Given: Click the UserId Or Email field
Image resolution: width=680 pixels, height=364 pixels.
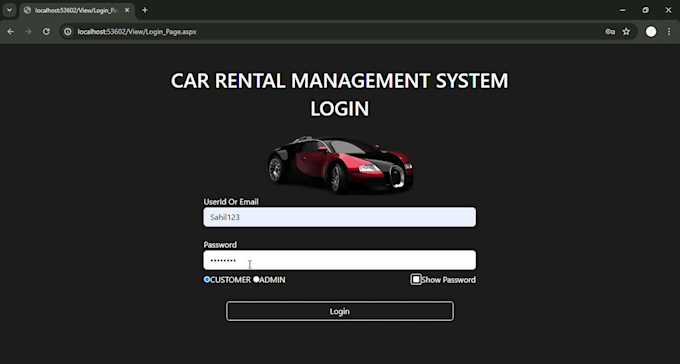Looking at the screenshot, I should click(x=340, y=217).
